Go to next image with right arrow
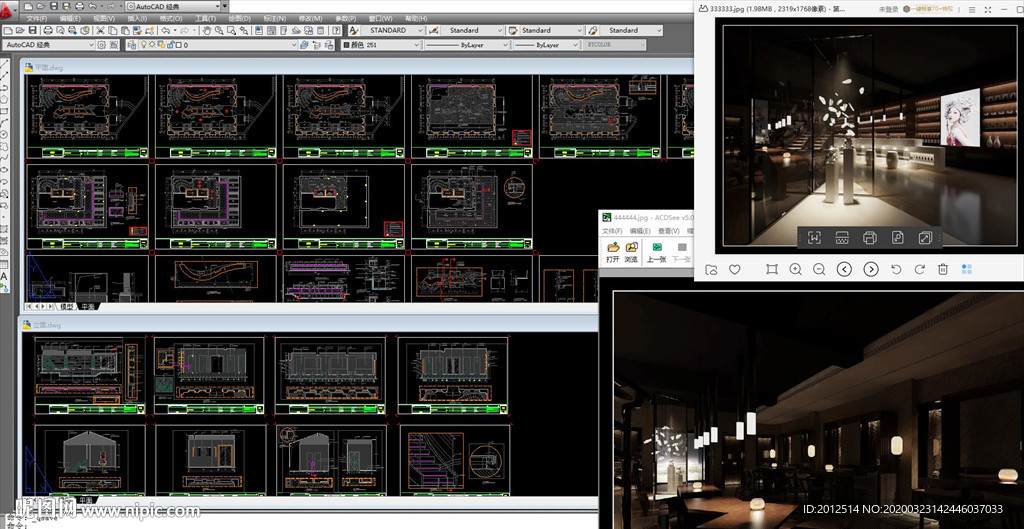Image resolution: width=1024 pixels, height=529 pixels. 870,269
